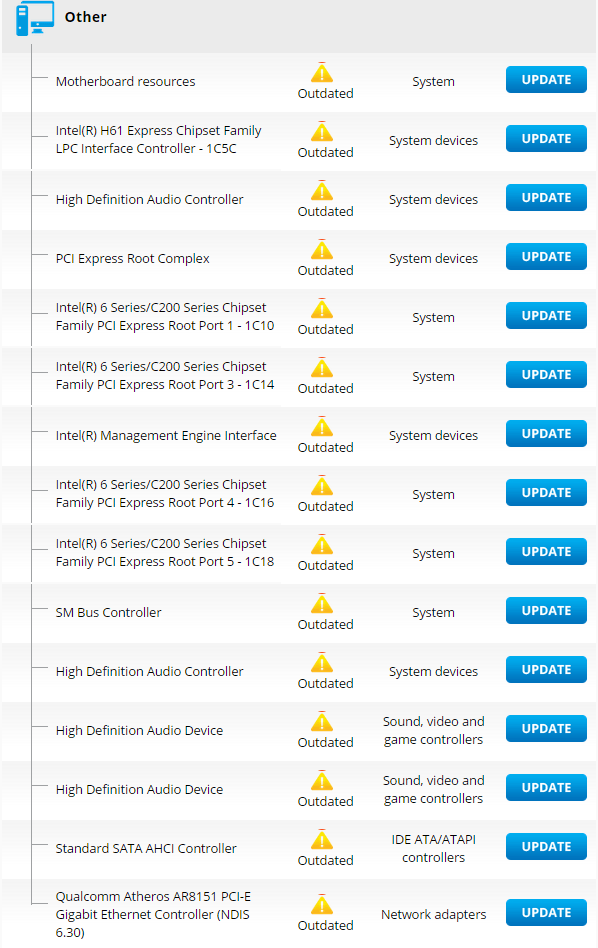The height and width of the screenshot is (948, 598).
Task: Select the Other category heading
Action: (85, 17)
